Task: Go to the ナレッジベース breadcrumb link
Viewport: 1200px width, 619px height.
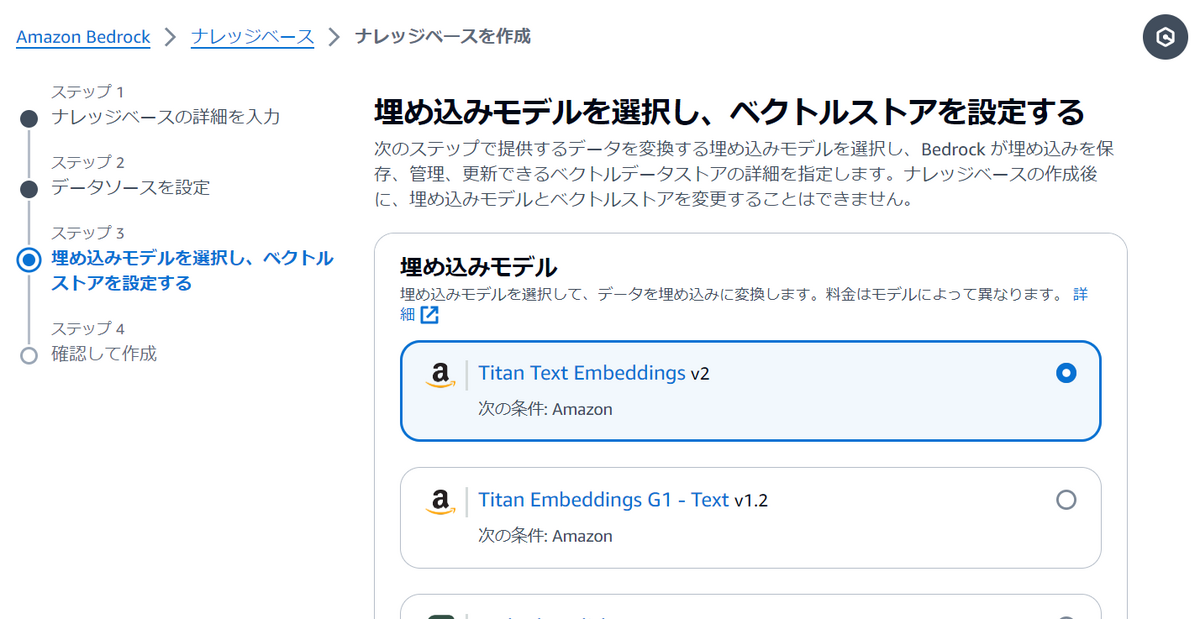Action: pyautogui.click(x=252, y=37)
